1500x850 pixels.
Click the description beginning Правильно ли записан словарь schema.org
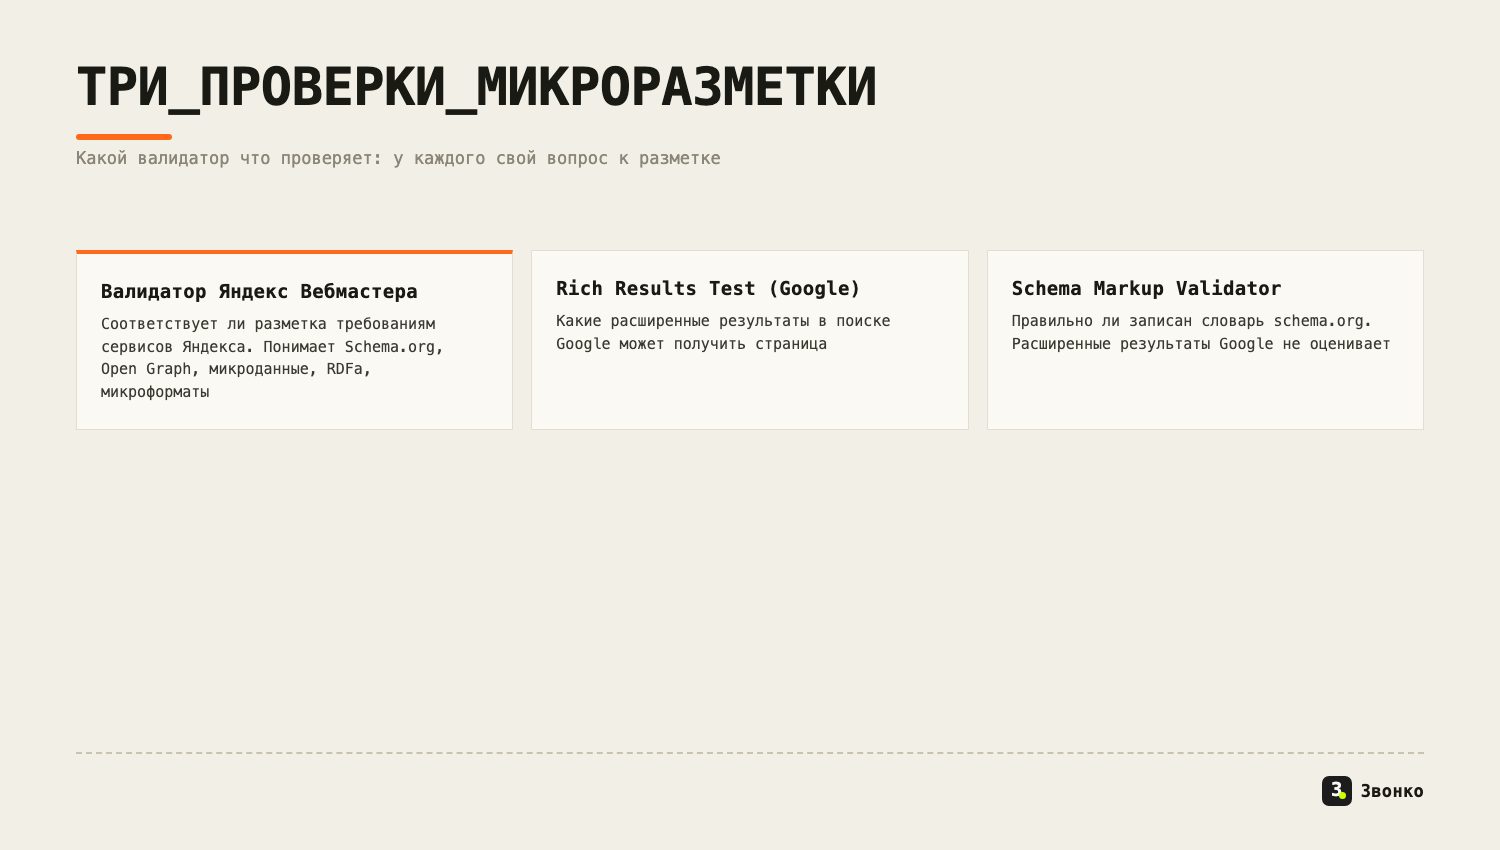1201,332
